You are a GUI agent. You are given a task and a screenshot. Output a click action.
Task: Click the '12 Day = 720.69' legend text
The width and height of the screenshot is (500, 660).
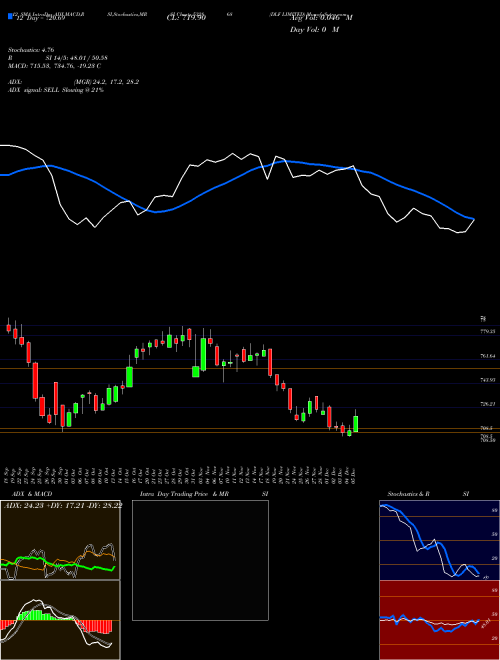point(39,18)
